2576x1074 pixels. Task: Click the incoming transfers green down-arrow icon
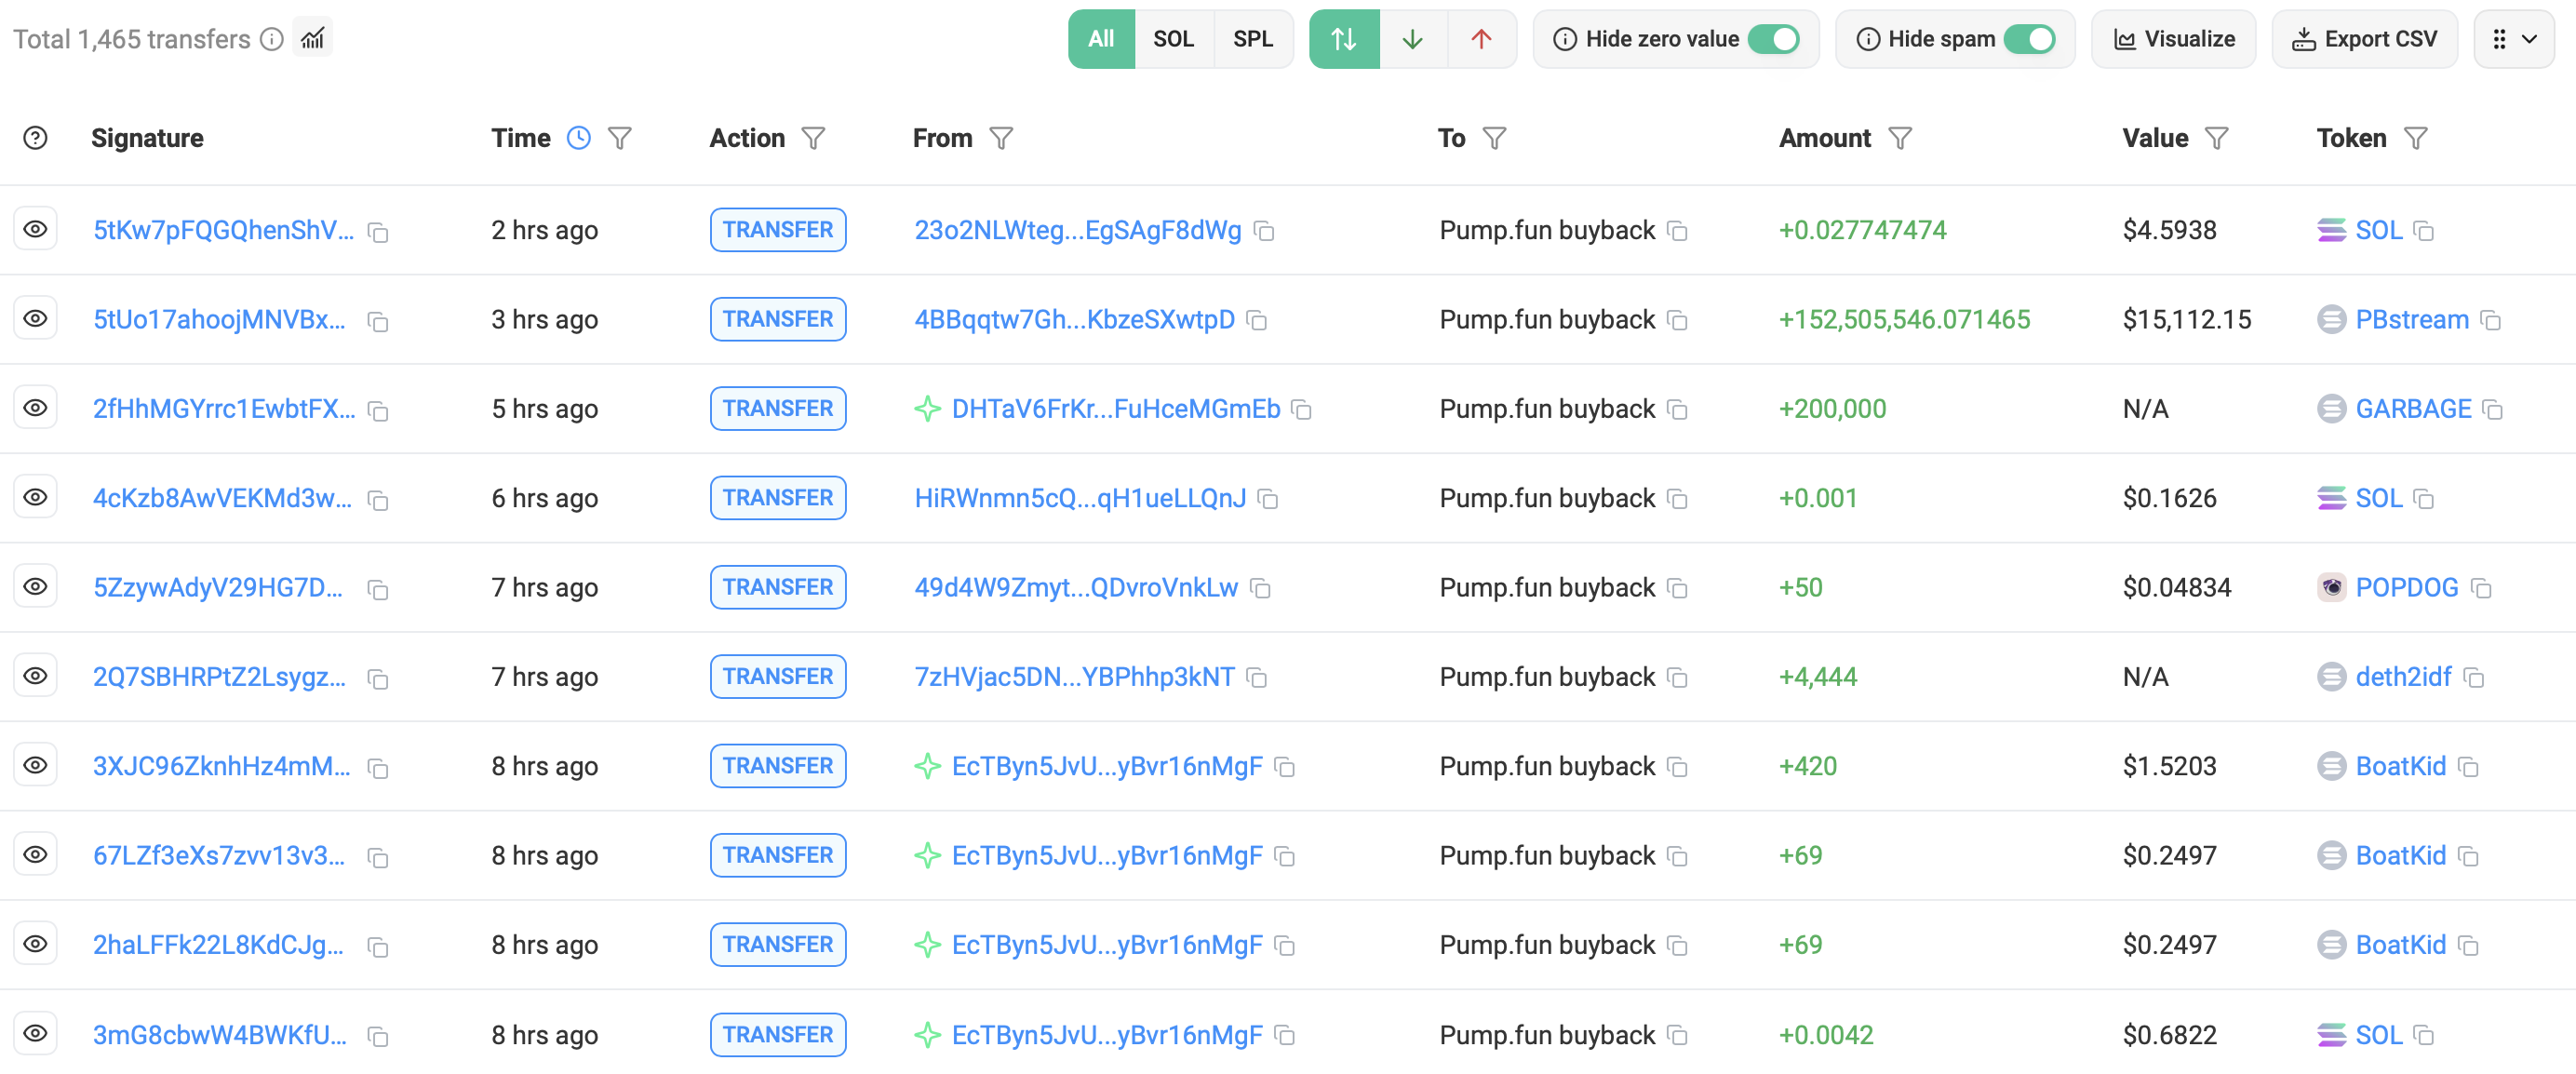coord(1413,39)
